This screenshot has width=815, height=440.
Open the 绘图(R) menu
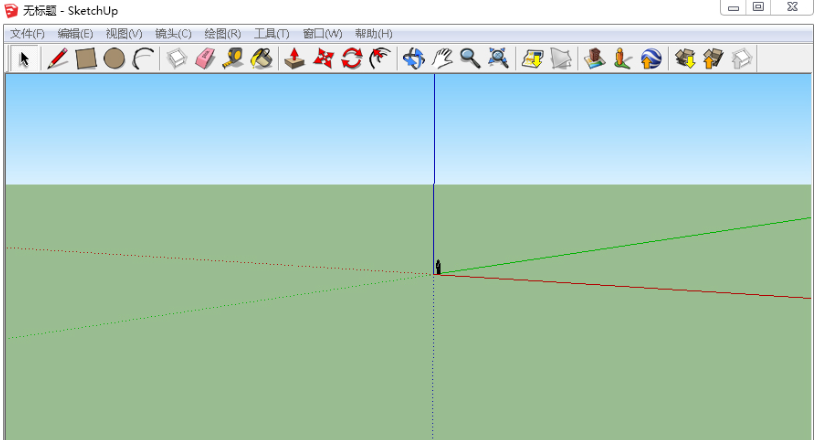tap(222, 34)
